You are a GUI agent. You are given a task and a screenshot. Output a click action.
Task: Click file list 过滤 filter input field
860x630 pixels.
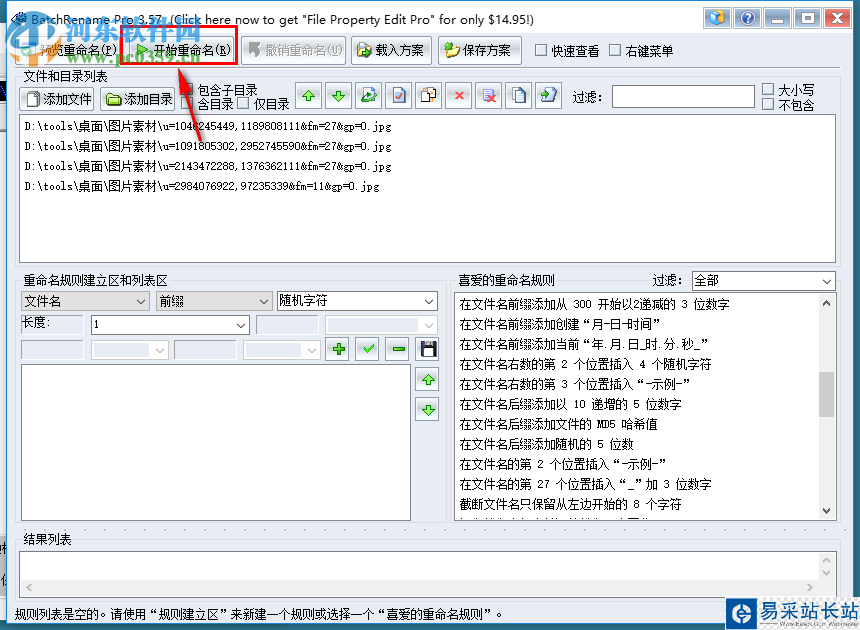[x=683, y=97]
